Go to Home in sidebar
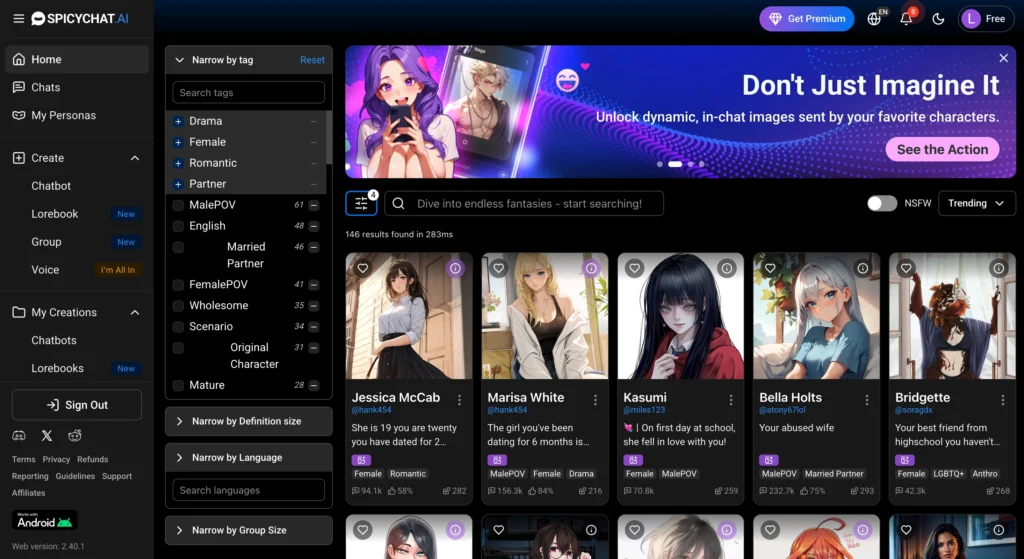The height and width of the screenshot is (559, 1024). point(76,59)
